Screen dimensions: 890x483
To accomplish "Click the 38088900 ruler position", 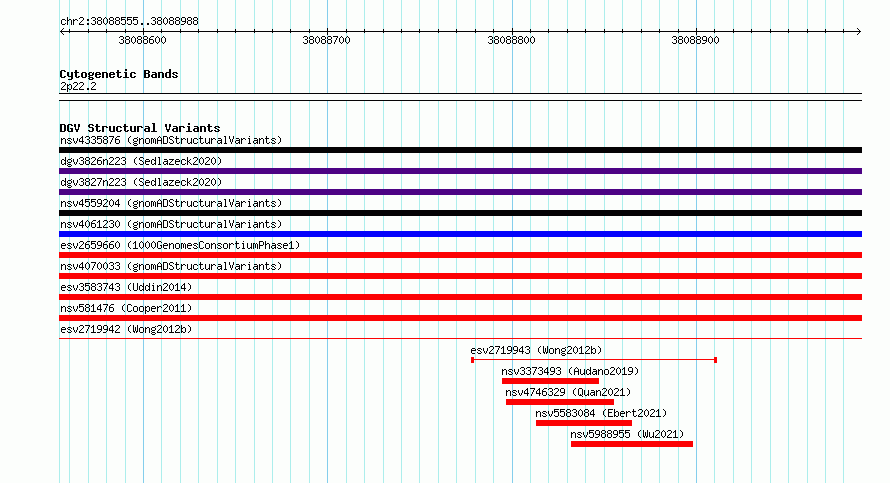I will pyautogui.click(x=695, y=40).
